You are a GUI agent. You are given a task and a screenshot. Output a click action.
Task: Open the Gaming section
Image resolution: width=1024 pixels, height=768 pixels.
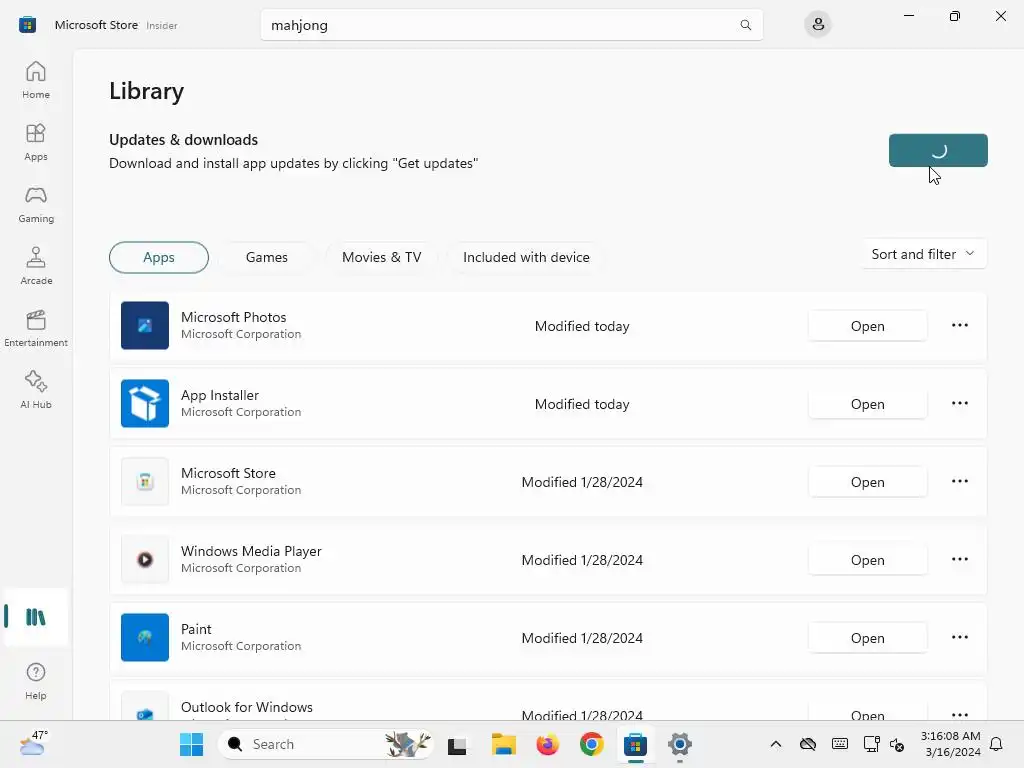click(36, 204)
